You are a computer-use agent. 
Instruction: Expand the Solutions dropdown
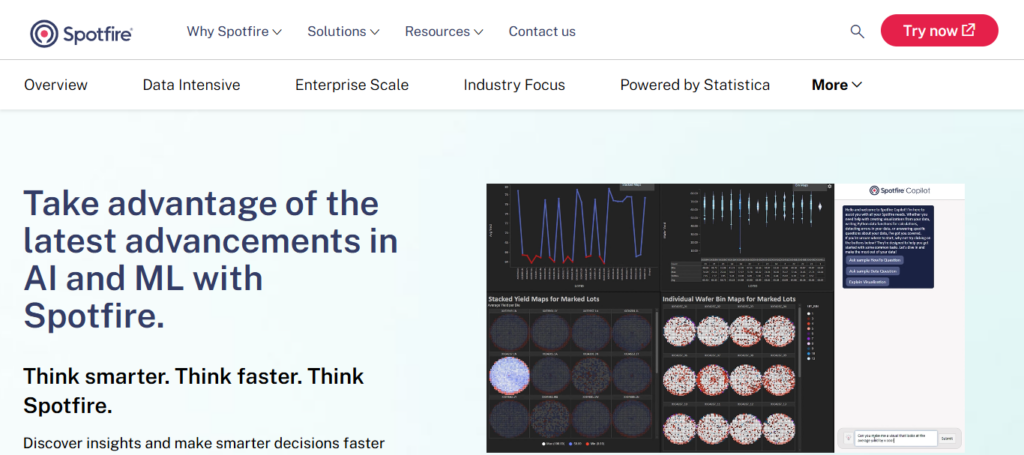tap(344, 31)
